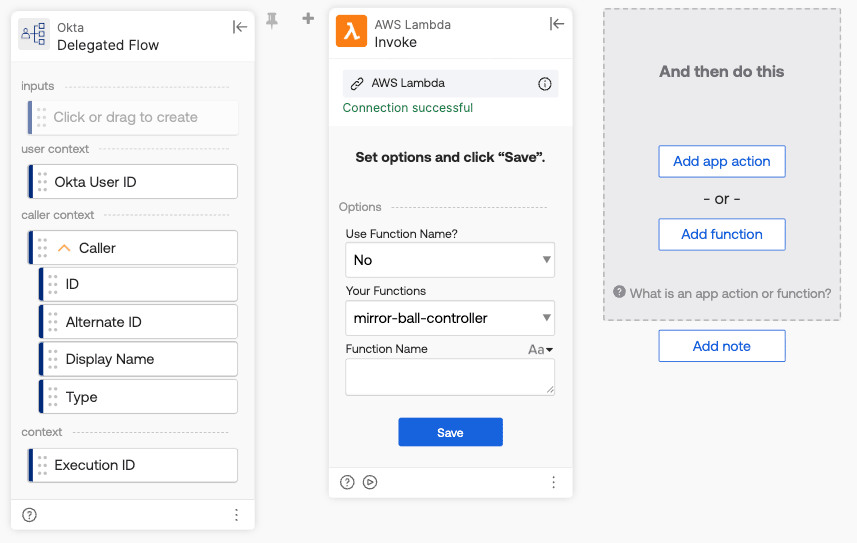
Task: Click the question mark icon beside app action help
Action: 619,291
